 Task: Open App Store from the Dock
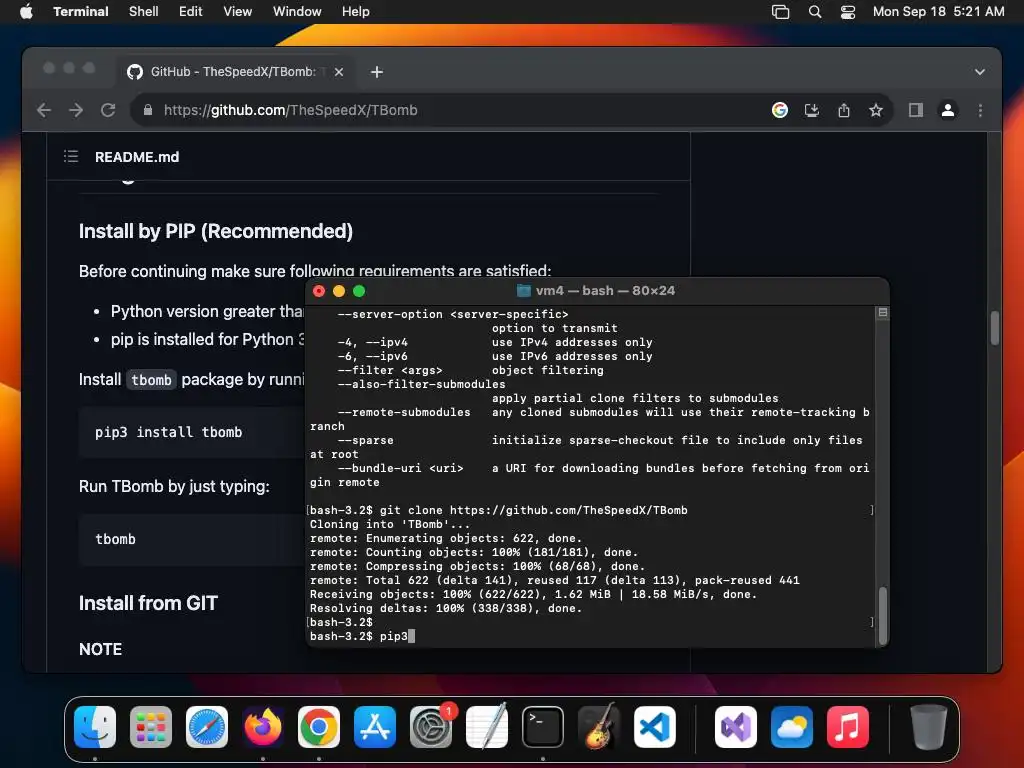375,727
